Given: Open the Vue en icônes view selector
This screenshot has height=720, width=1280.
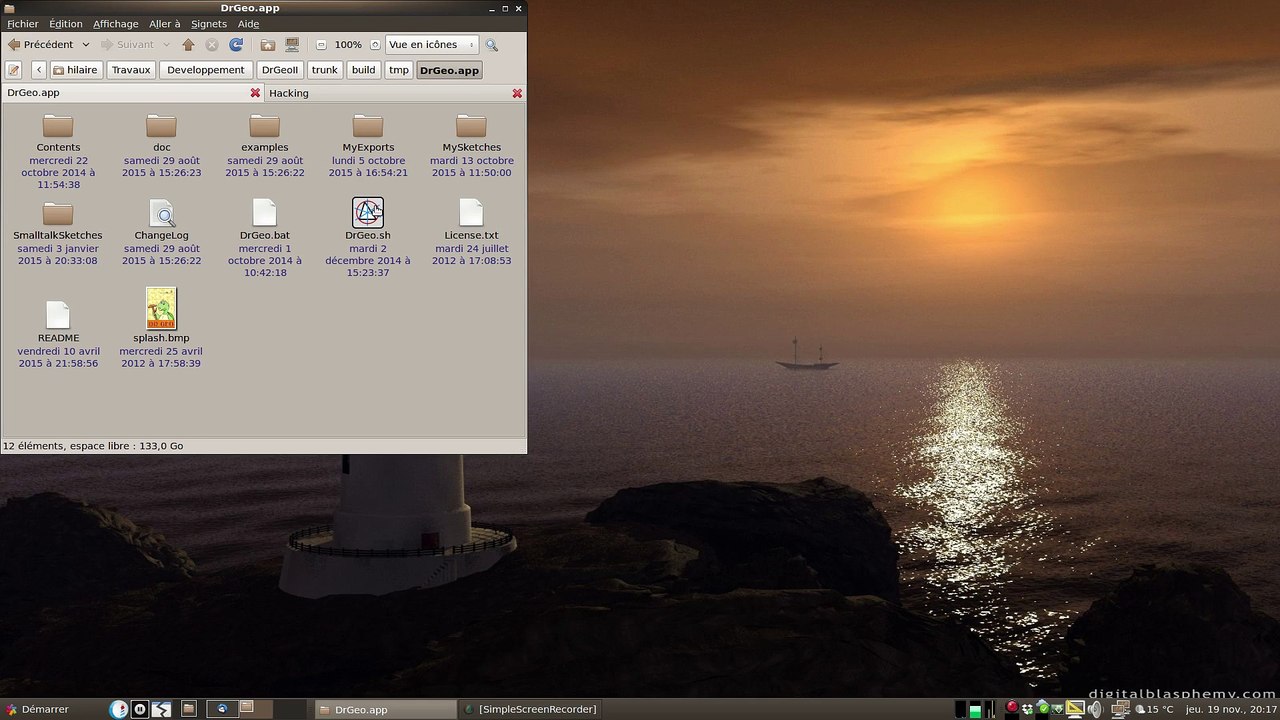Looking at the screenshot, I should 430,45.
